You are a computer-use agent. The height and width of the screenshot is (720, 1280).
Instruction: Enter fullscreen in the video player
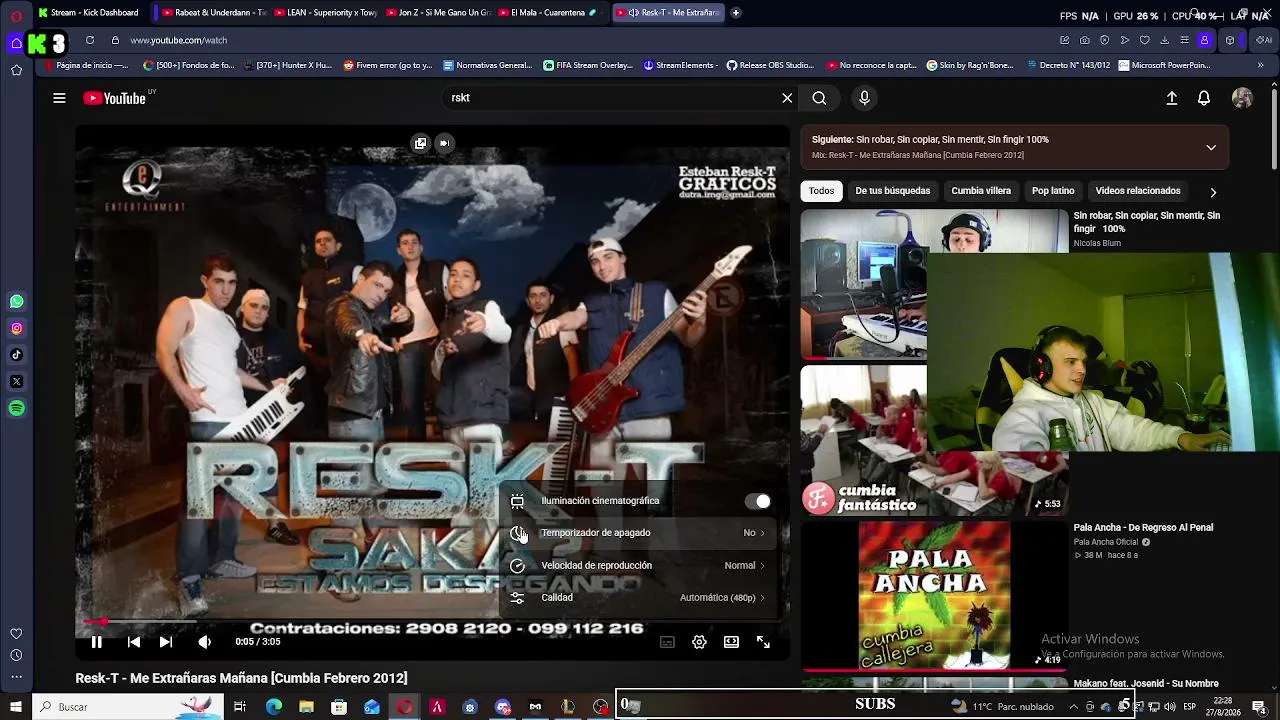click(x=763, y=642)
